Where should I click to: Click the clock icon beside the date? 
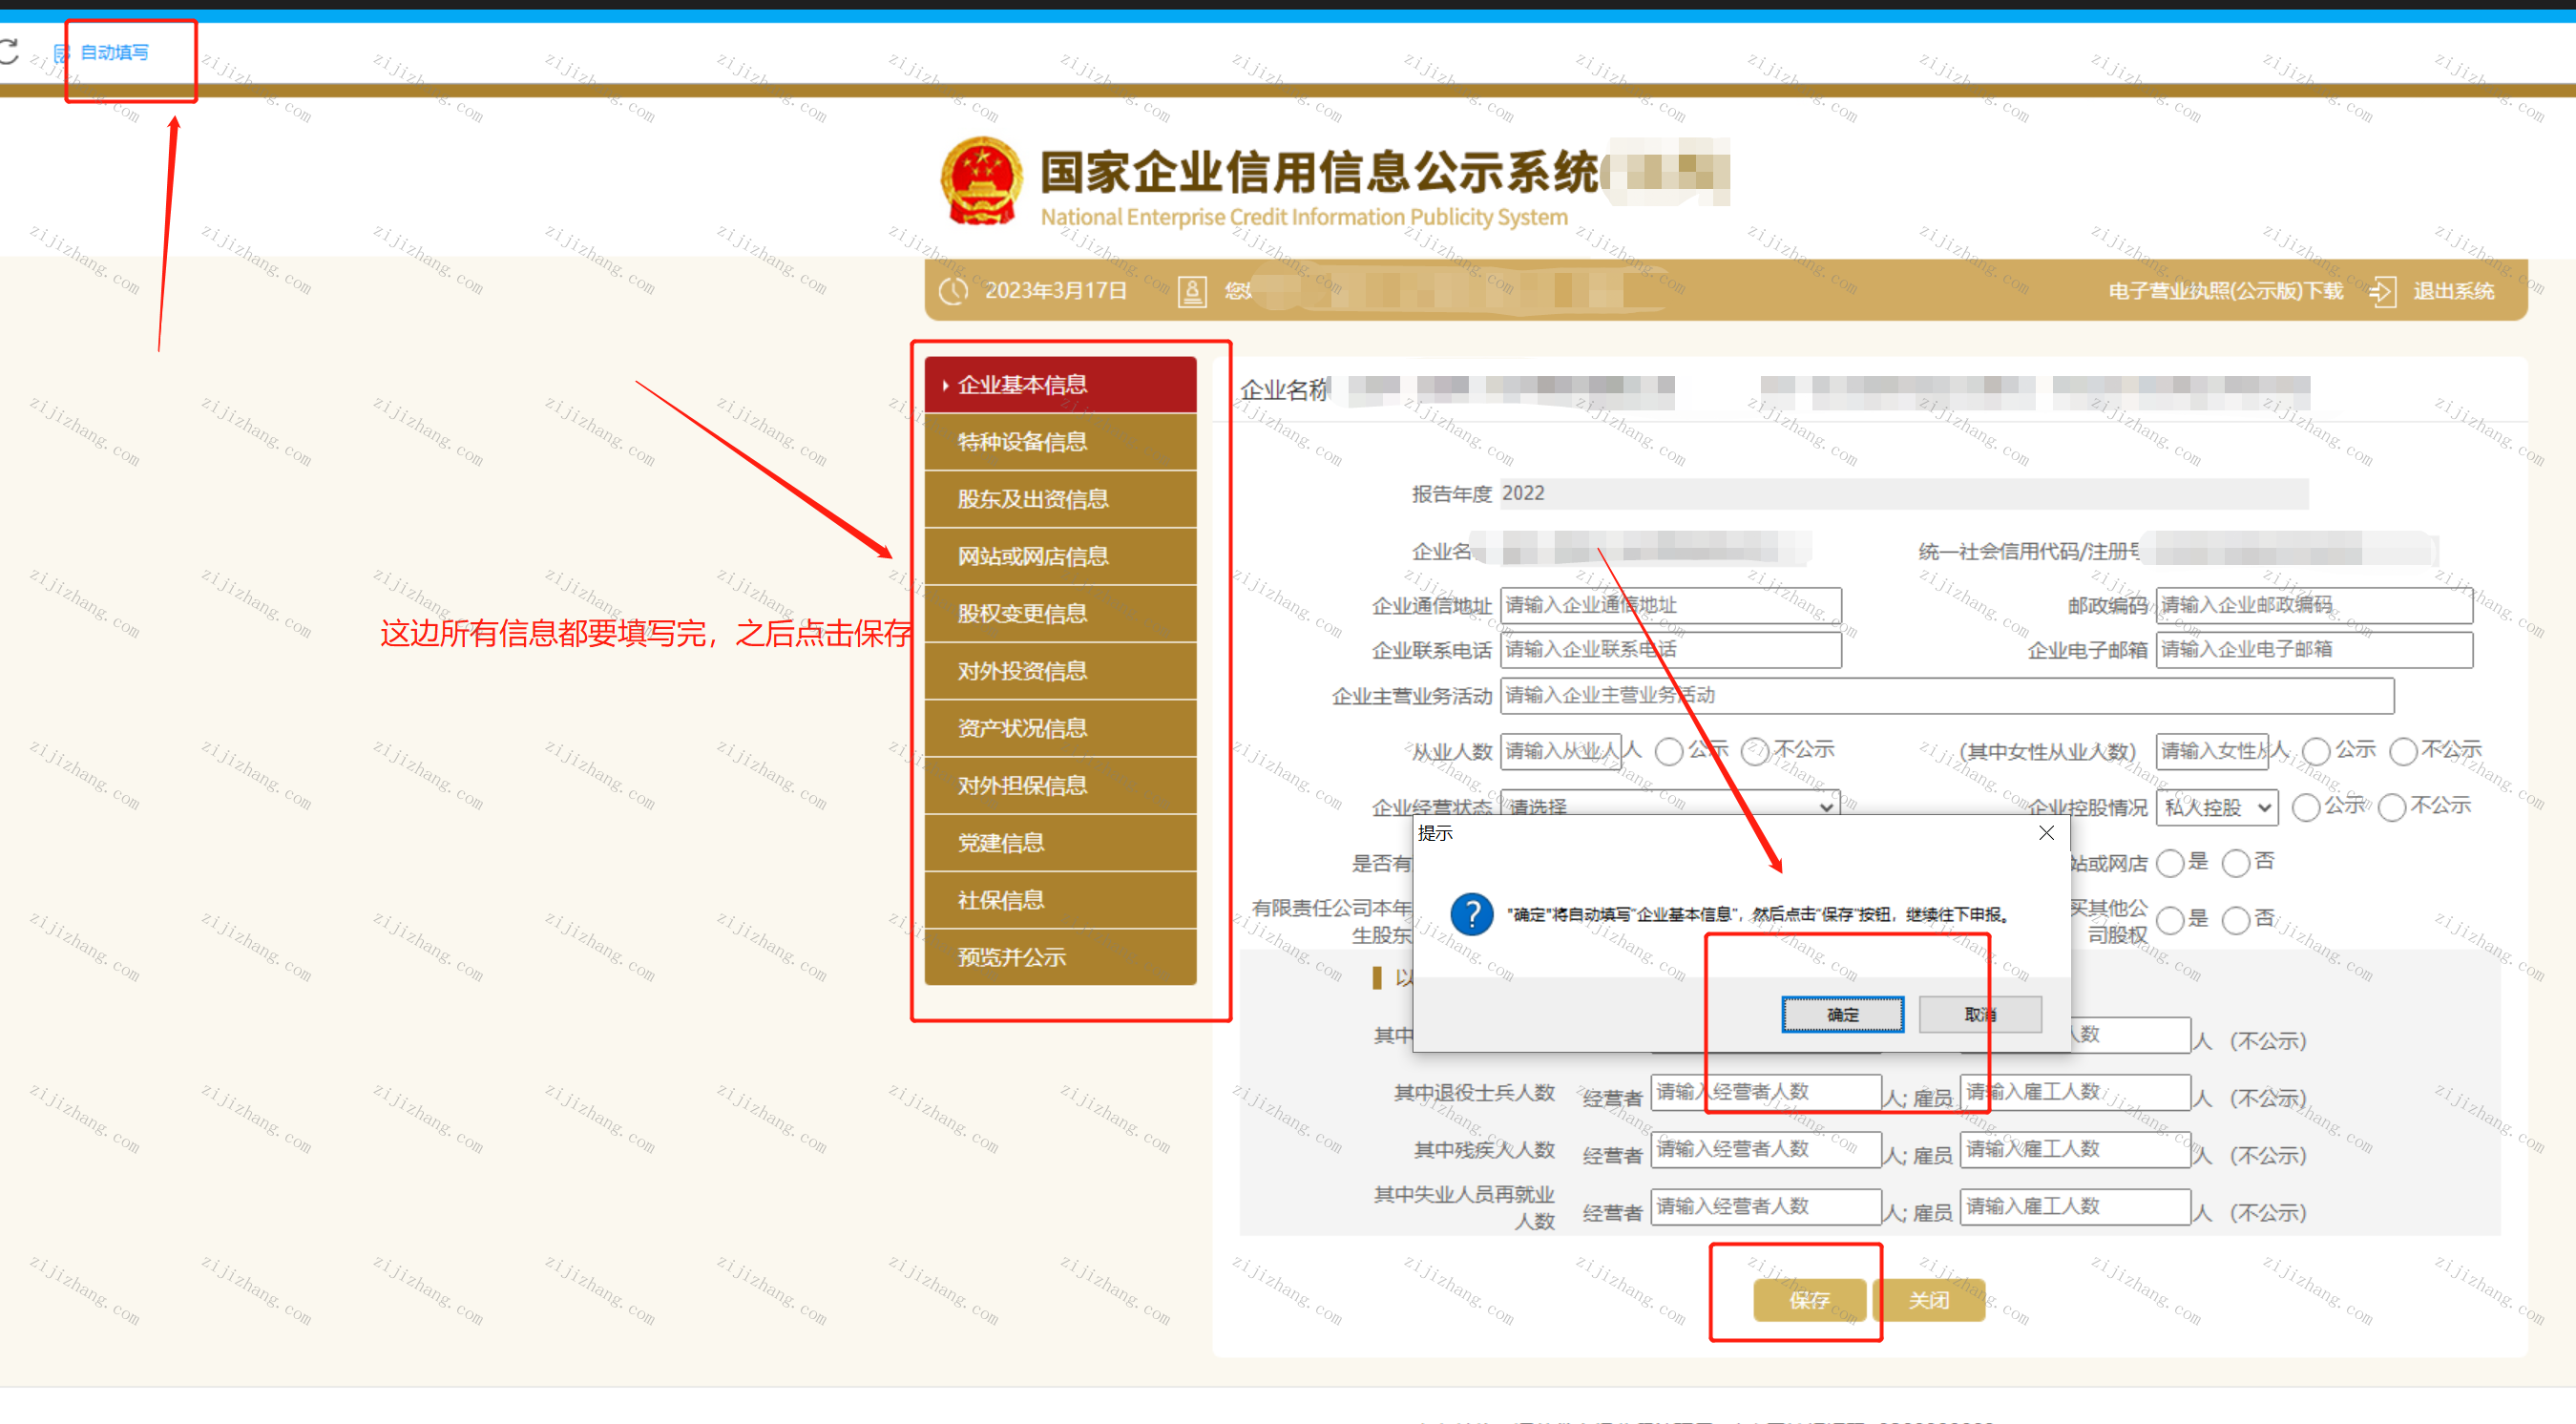(953, 291)
